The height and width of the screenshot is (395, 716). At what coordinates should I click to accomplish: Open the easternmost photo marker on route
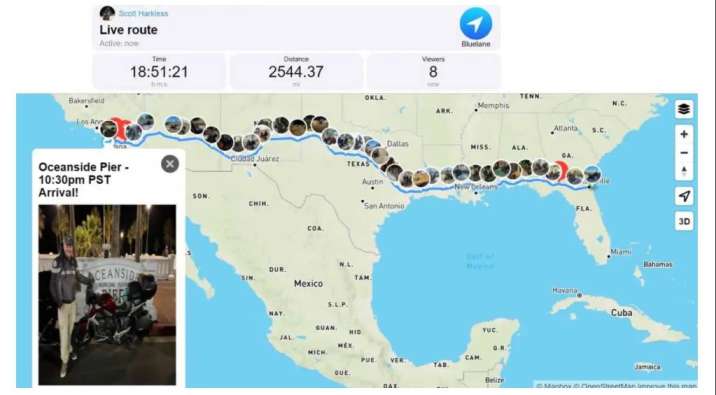coord(592,174)
